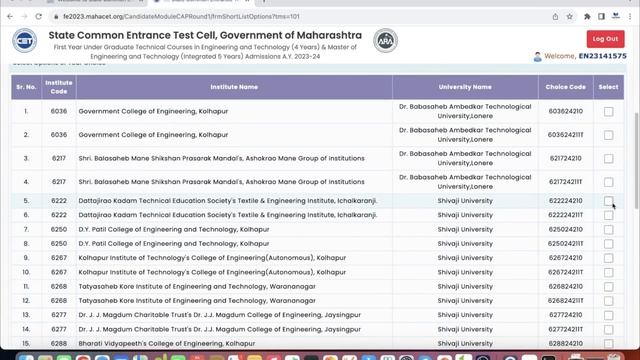Click the browser forward arrow

point(24,17)
